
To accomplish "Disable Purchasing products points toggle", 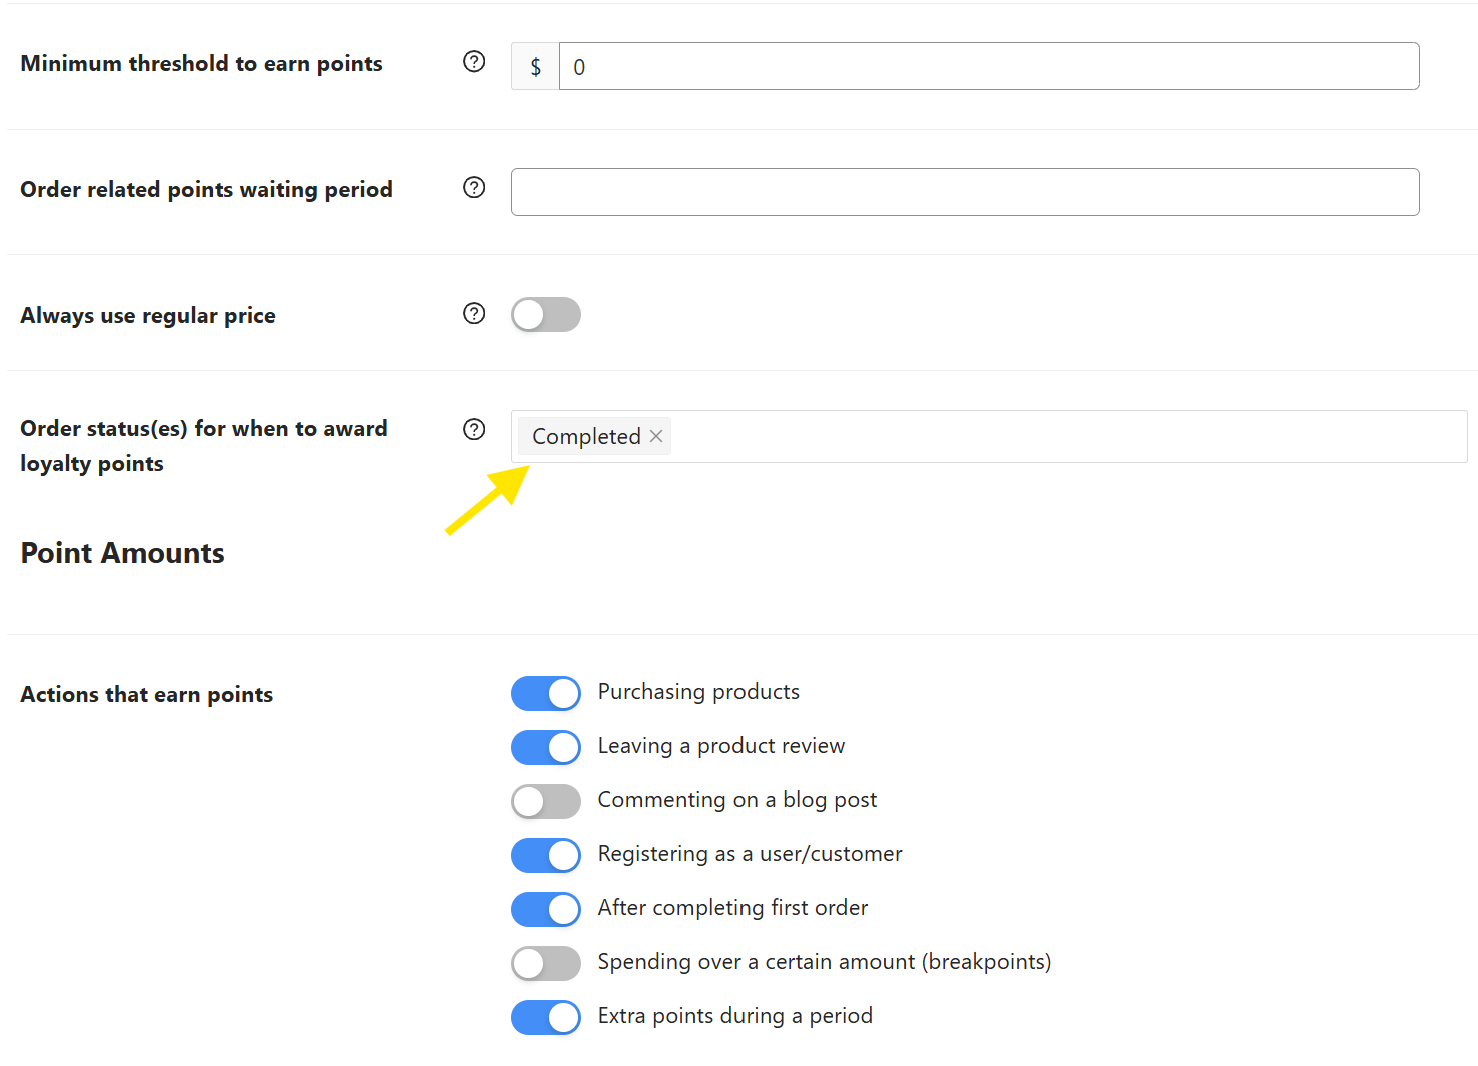I will pos(545,693).
